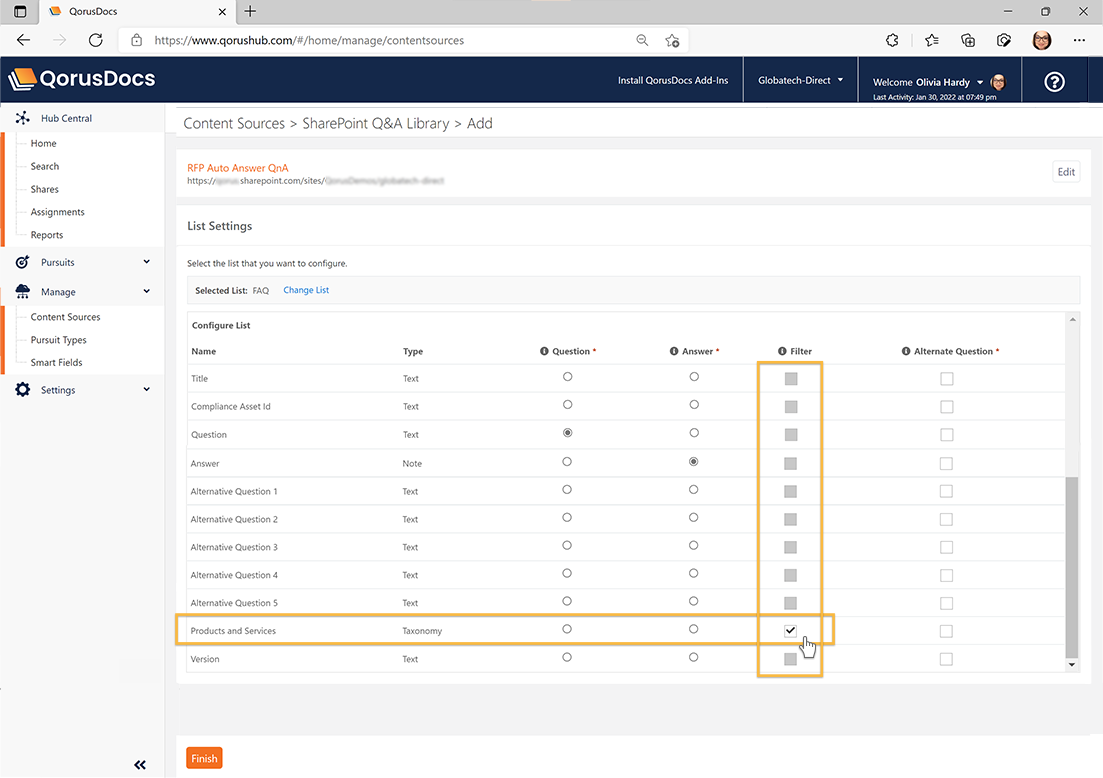Click the Finish button
Viewport: 1103px width, 778px height.
(x=204, y=758)
